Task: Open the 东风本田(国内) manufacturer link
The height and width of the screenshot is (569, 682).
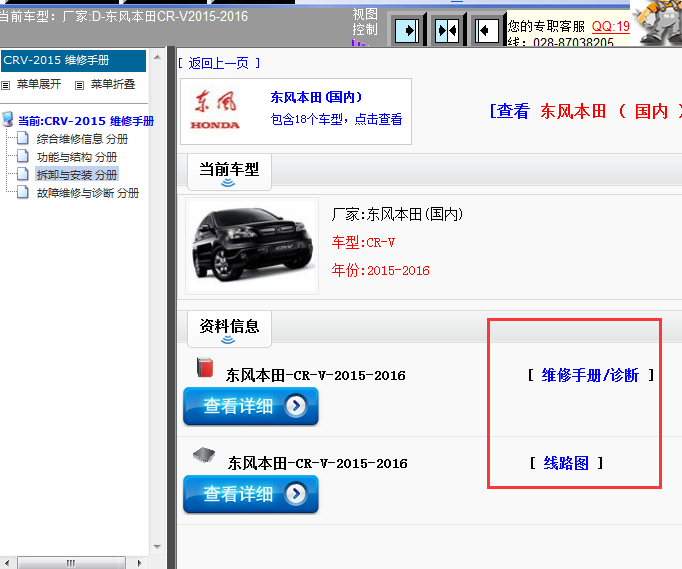Action: [316, 97]
